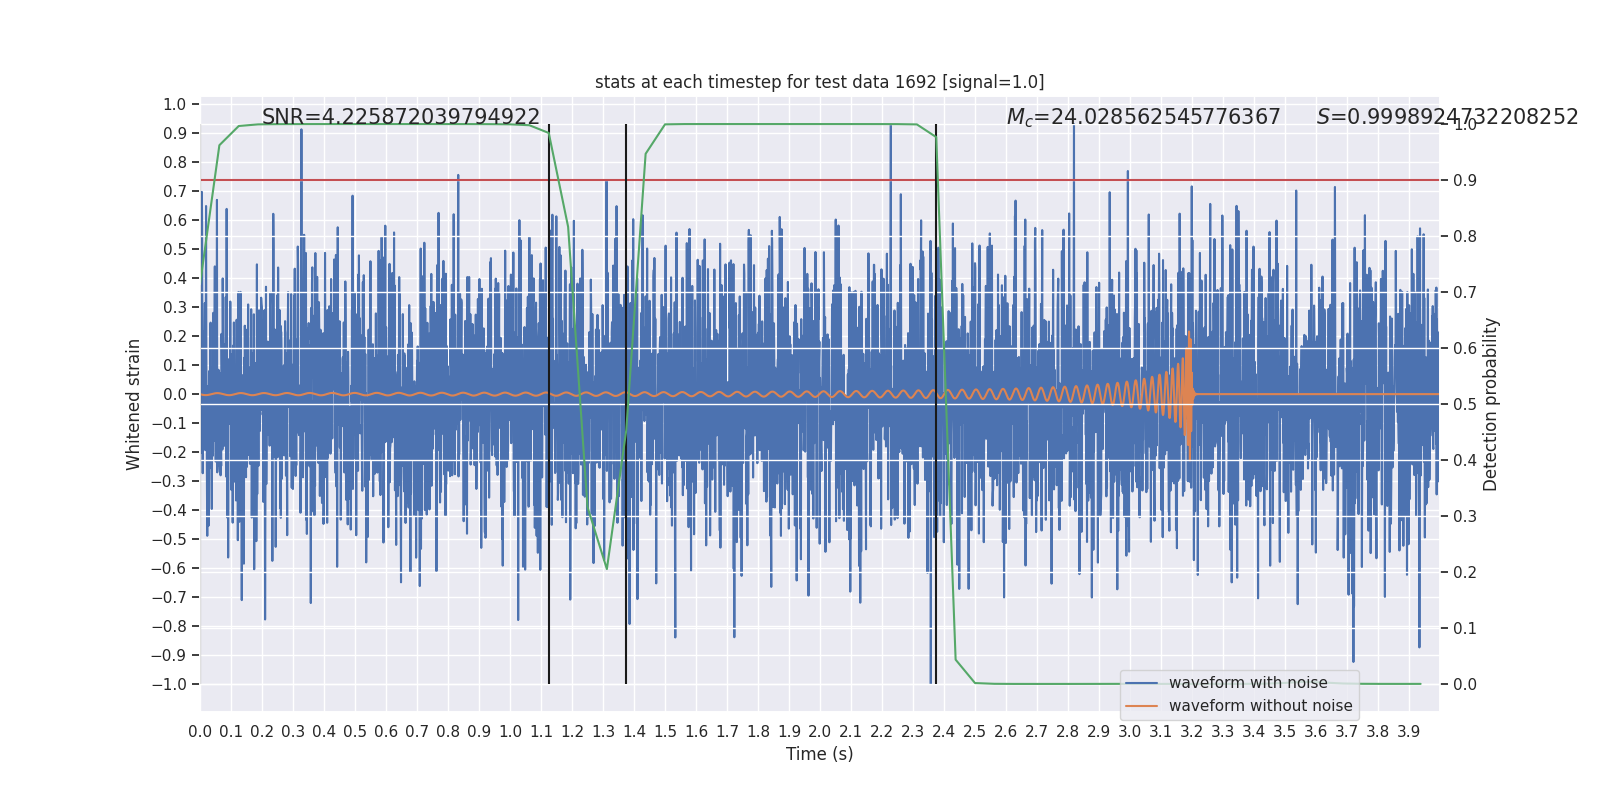
Task: Select the 2.4 tick on the Time axis
Action: 944,732
